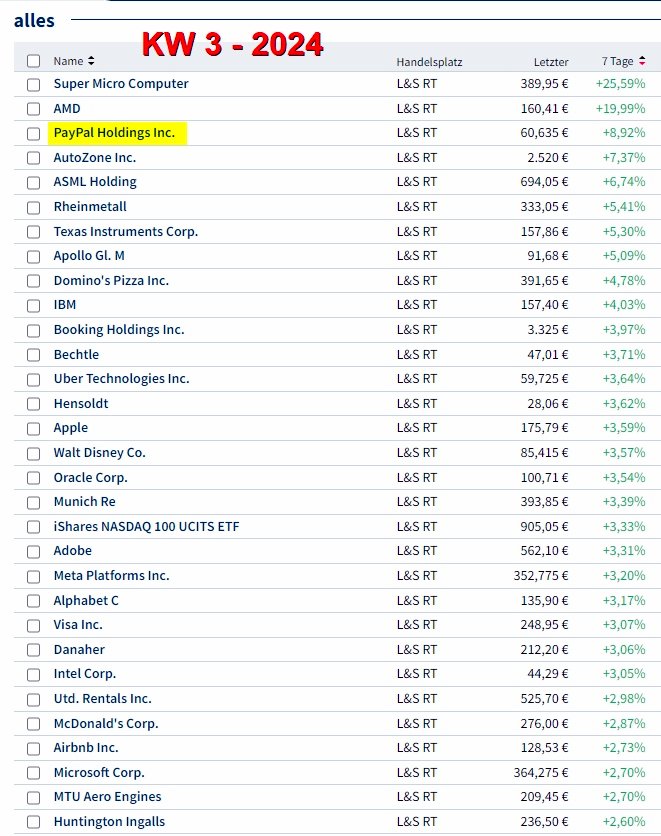This screenshot has height=836, width=661.
Task: Click the Name column header label
Action: click(x=68, y=61)
